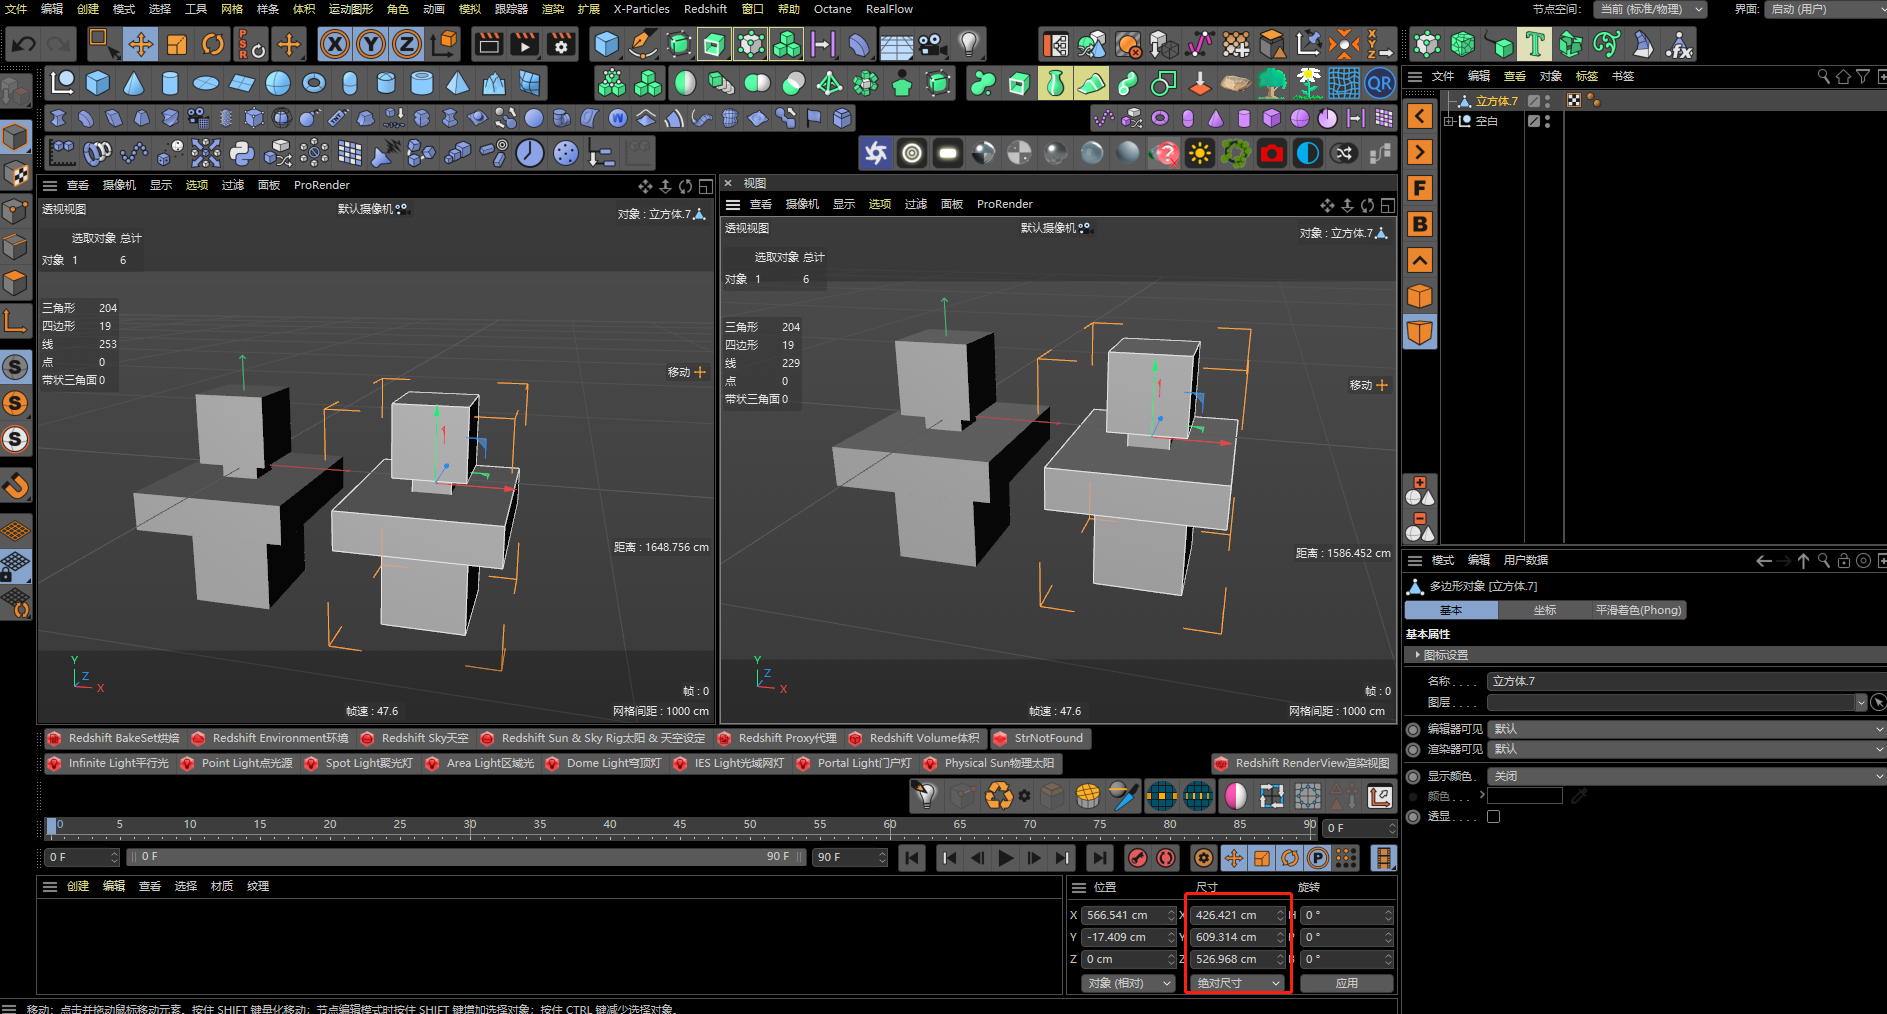The width and height of the screenshot is (1887, 1014).
Task: Add a sphere primitive
Action: point(278,83)
